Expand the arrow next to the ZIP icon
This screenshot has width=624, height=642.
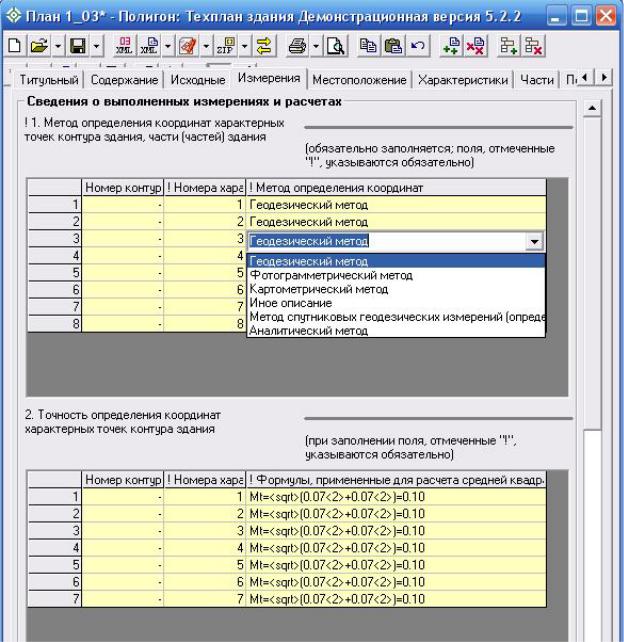[x=244, y=45]
